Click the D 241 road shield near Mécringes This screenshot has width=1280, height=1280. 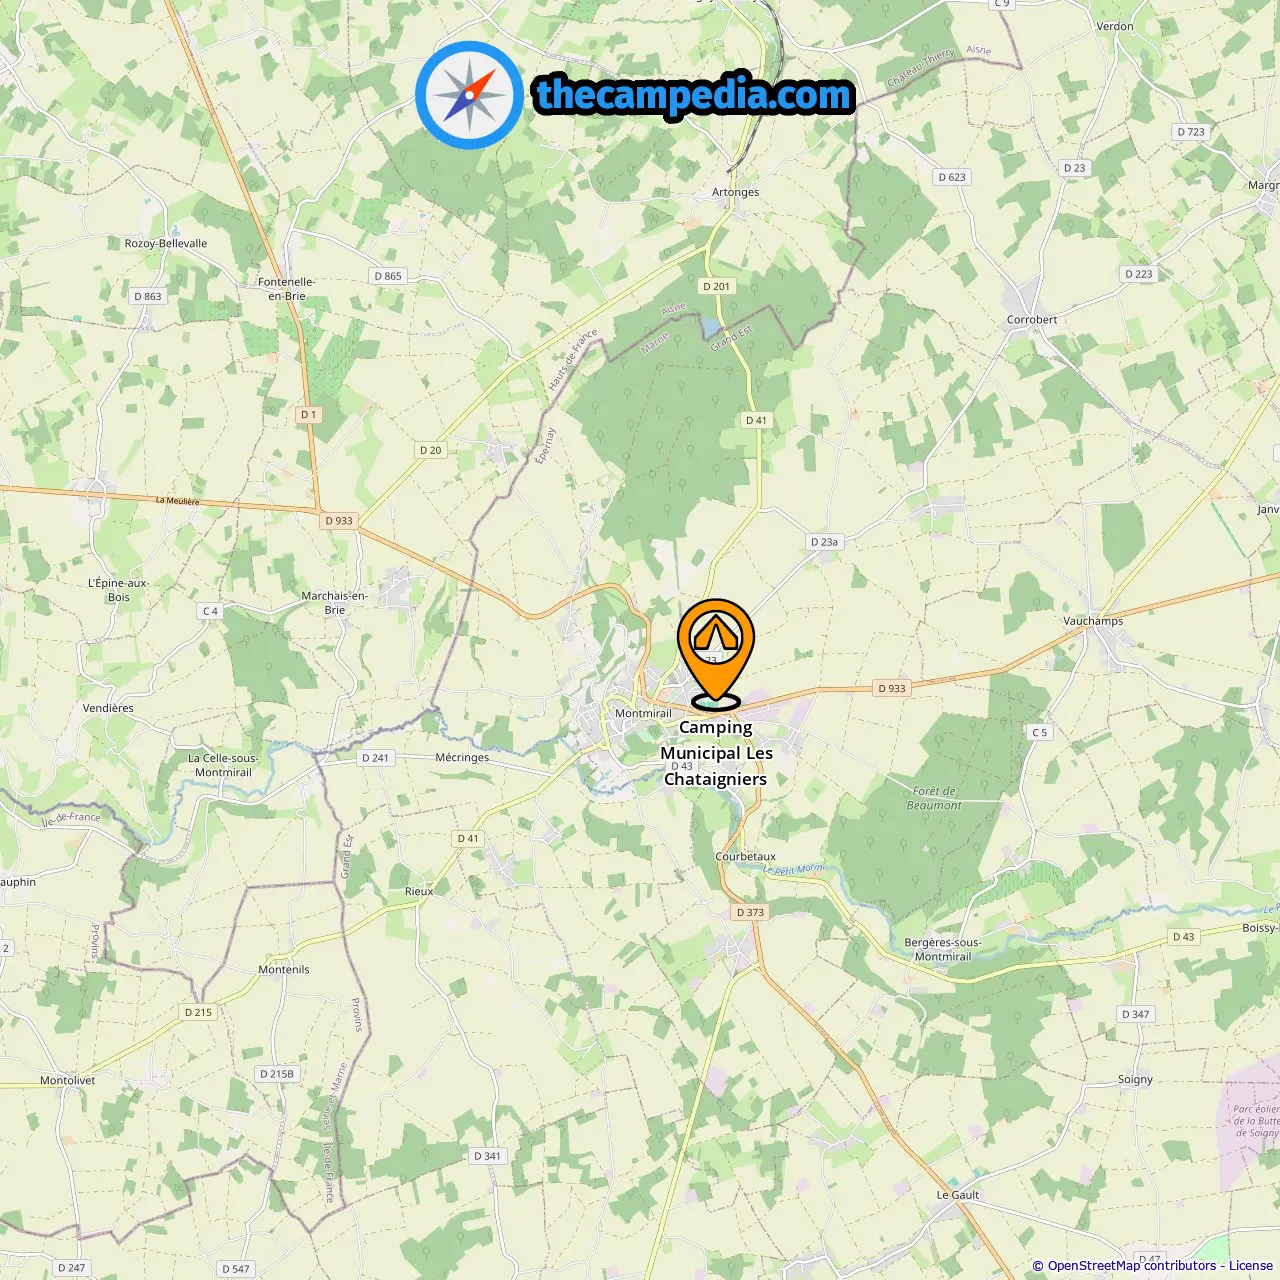click(x=375, y=758)
